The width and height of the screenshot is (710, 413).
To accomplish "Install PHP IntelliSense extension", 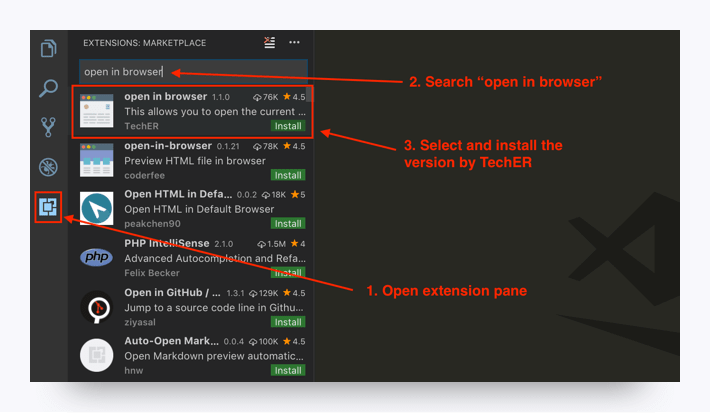I will pyautogui.click(x=288, y=273).
